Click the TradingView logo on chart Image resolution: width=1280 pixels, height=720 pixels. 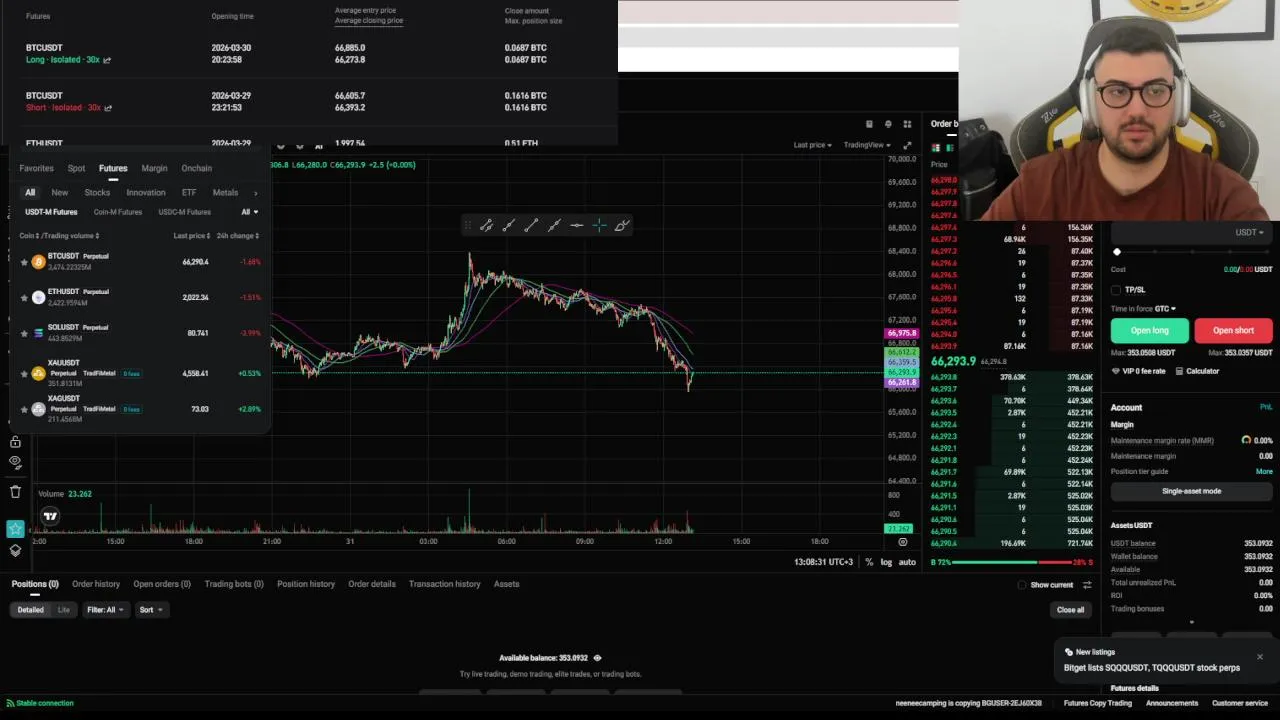50,516
